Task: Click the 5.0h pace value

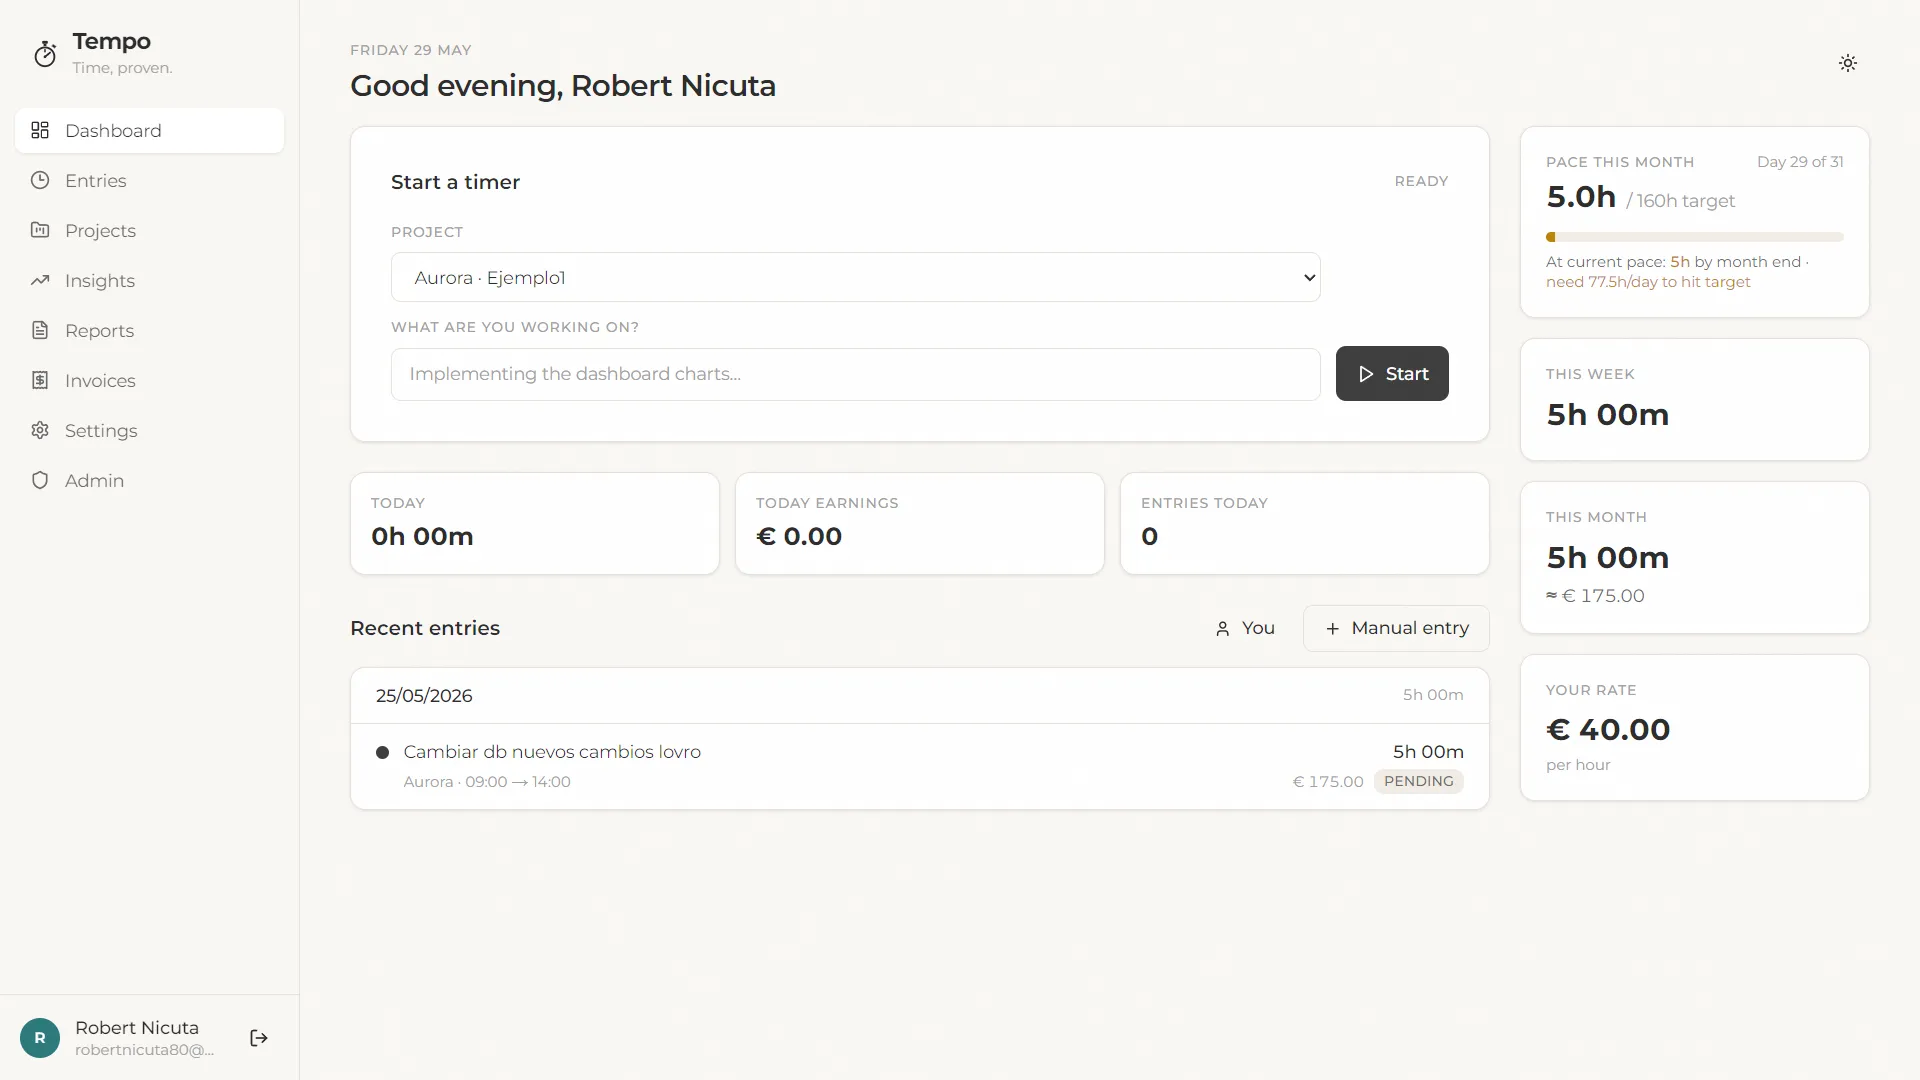Action: (x=1581, y=197)
